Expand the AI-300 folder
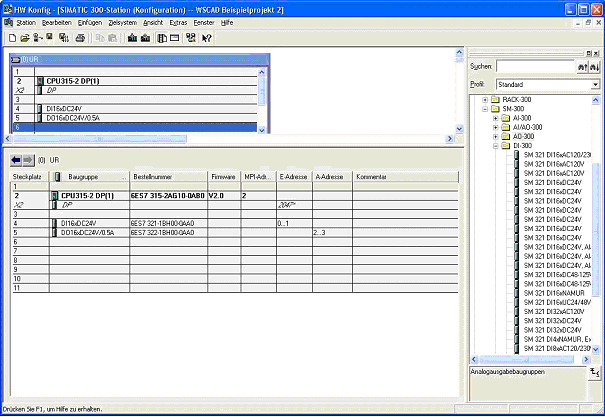Viewport: 605px width, 417px height. coord(496,118)
